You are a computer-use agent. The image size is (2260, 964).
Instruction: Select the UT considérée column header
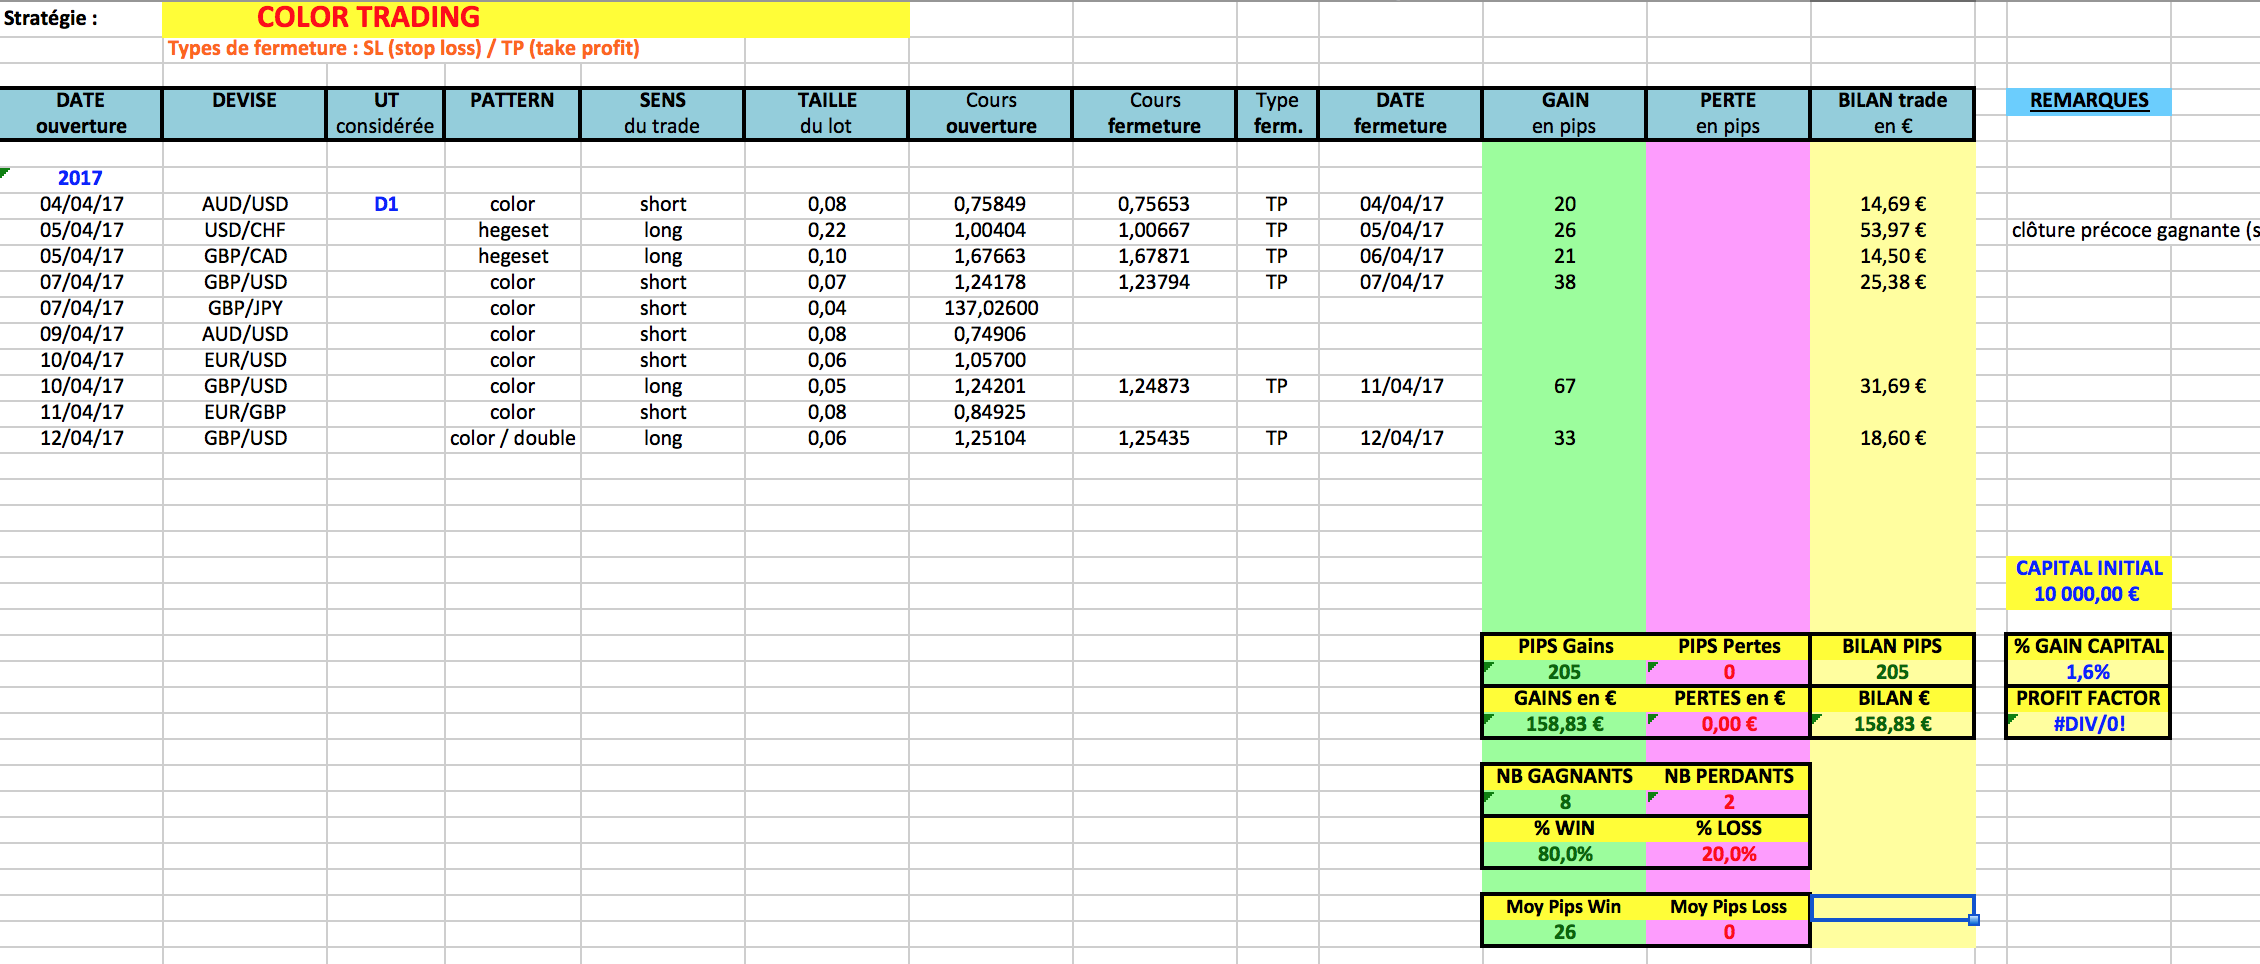[x=385, y=113]
